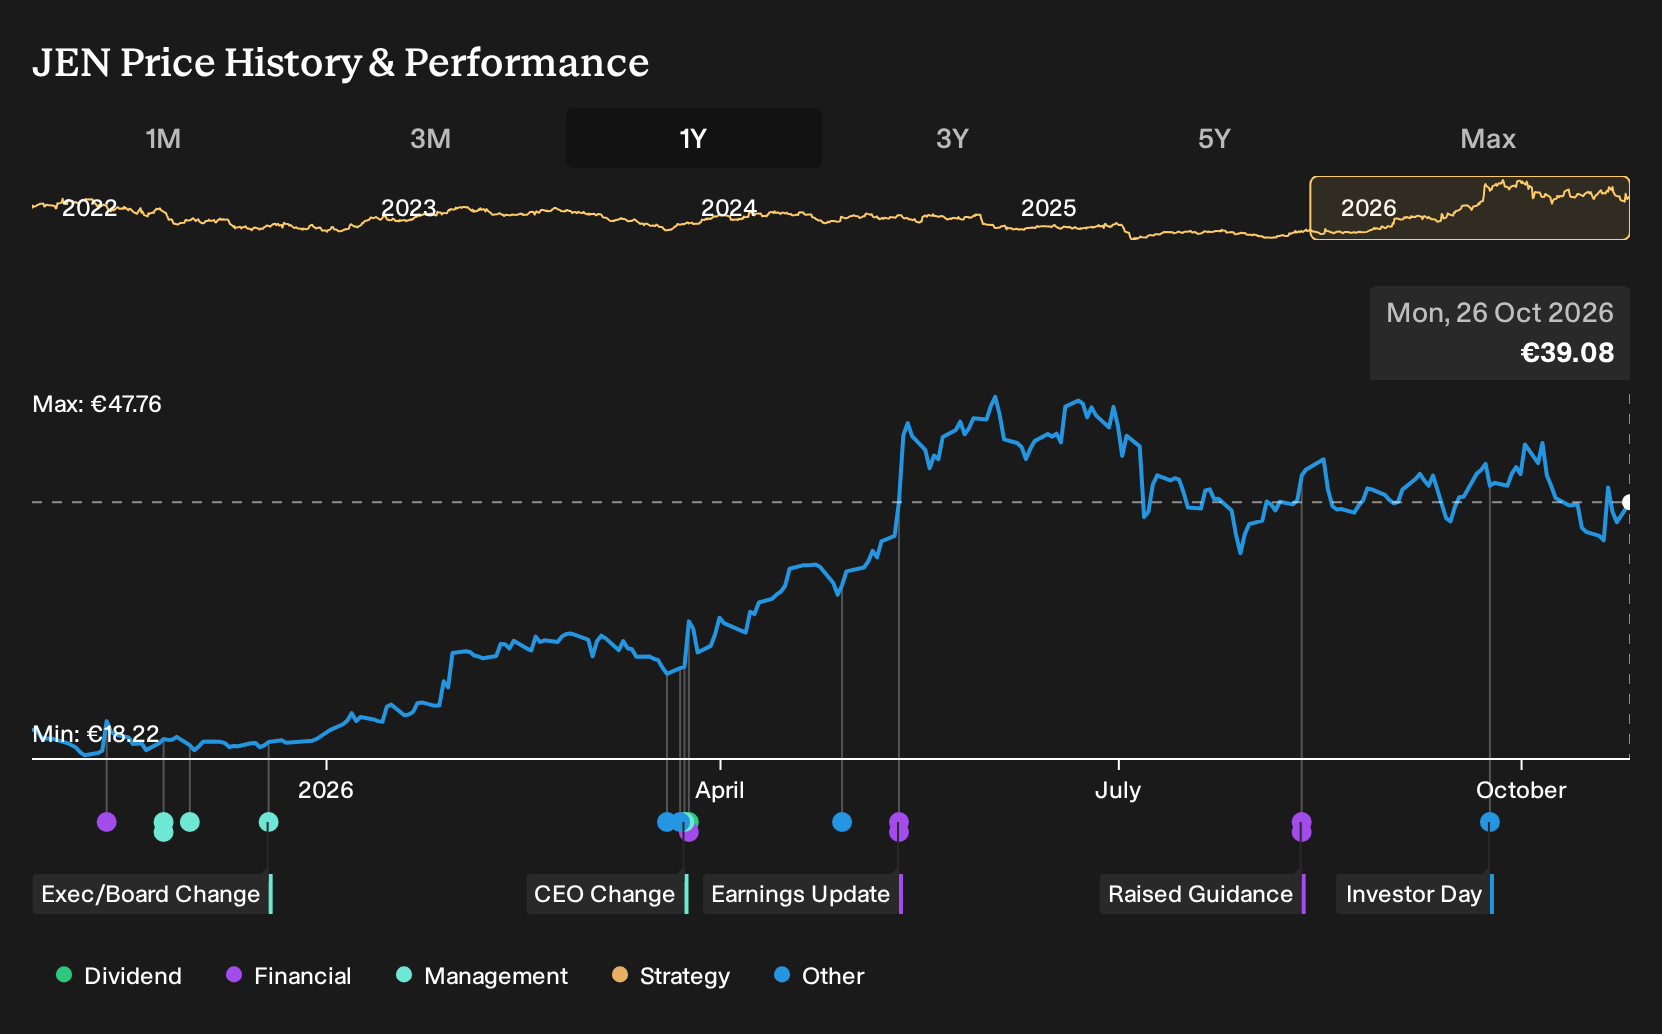Toggle the Strategy legend filter
This screenshot has width=1662, height=1034.
tap(671, 976)
